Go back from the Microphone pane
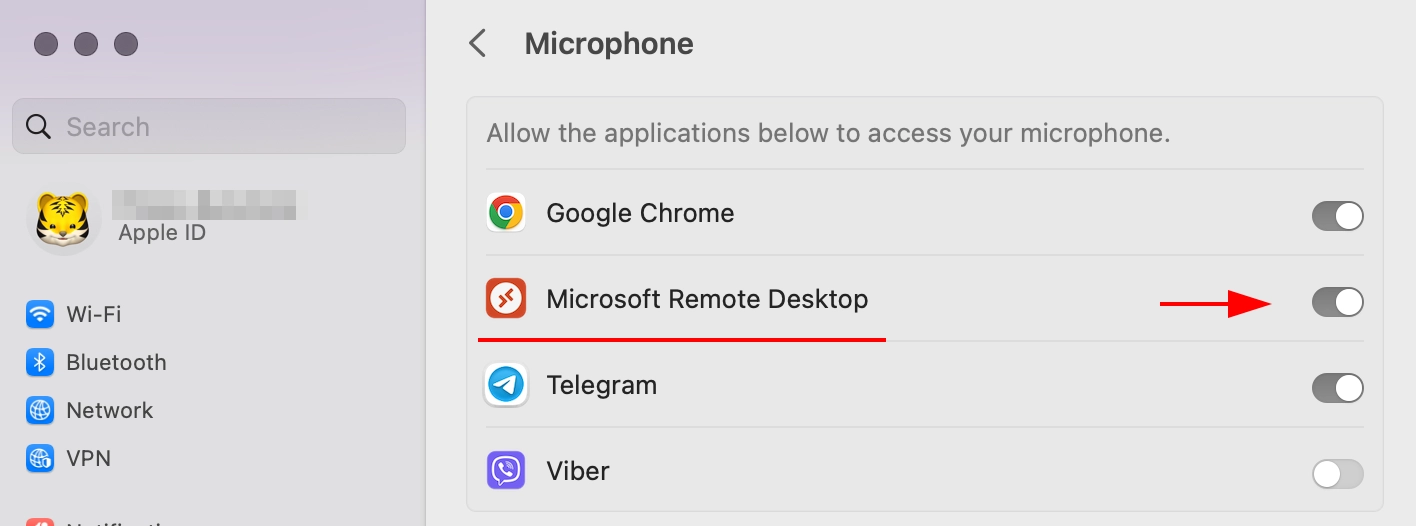This screenshot has width=1416, height=526. pos(478,44)
